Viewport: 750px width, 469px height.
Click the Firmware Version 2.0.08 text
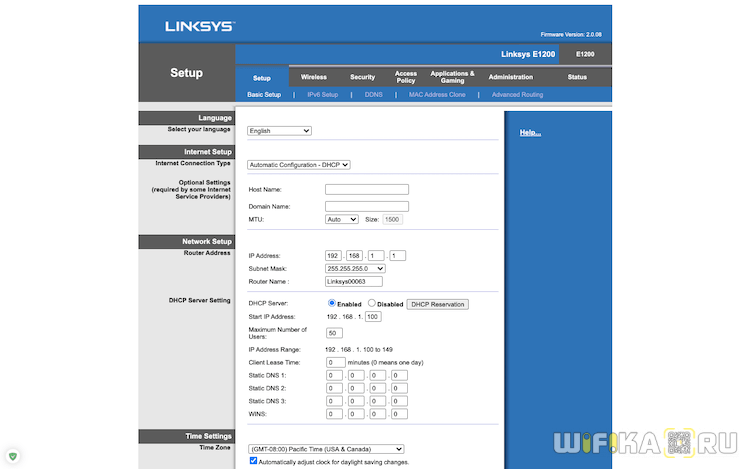[x=571, y=34]
